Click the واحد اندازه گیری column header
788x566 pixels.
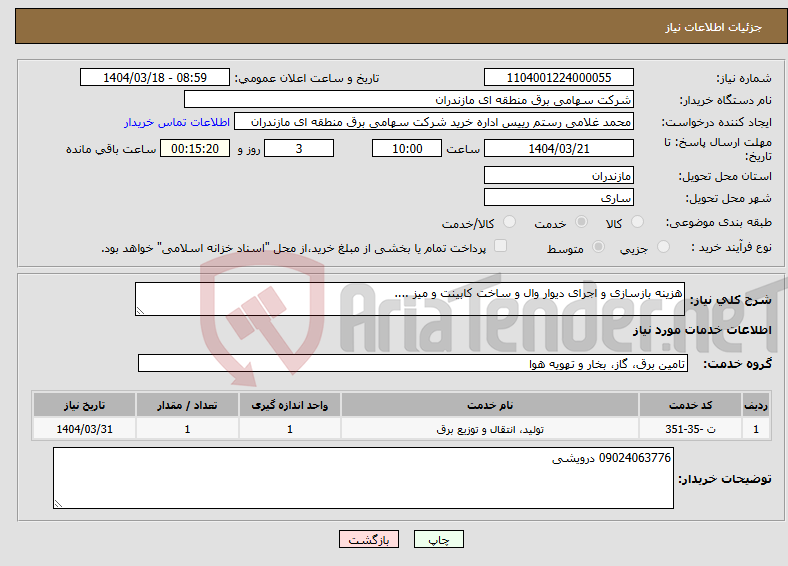click(x=289, y=405)
